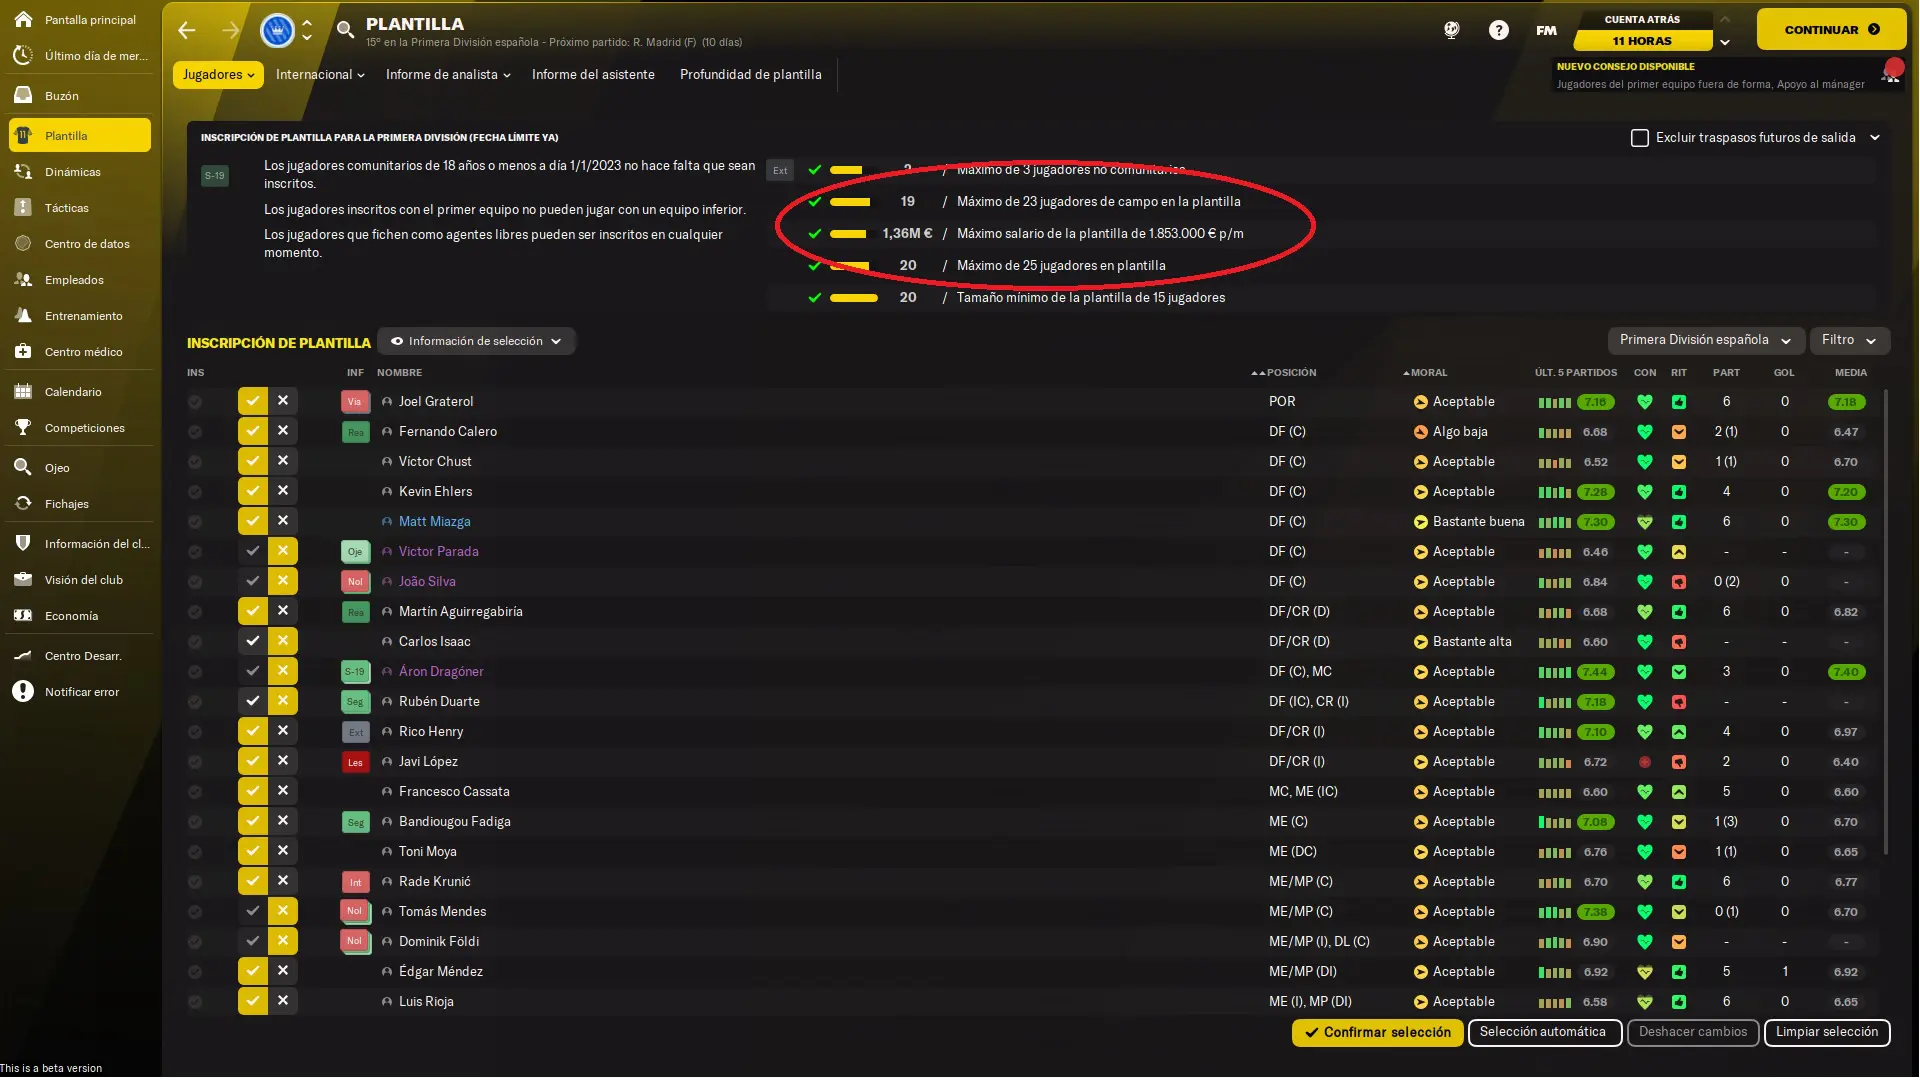Click the club badge icon in header
Viewport: 1920px width, 1080px height.
coord(277,30)
